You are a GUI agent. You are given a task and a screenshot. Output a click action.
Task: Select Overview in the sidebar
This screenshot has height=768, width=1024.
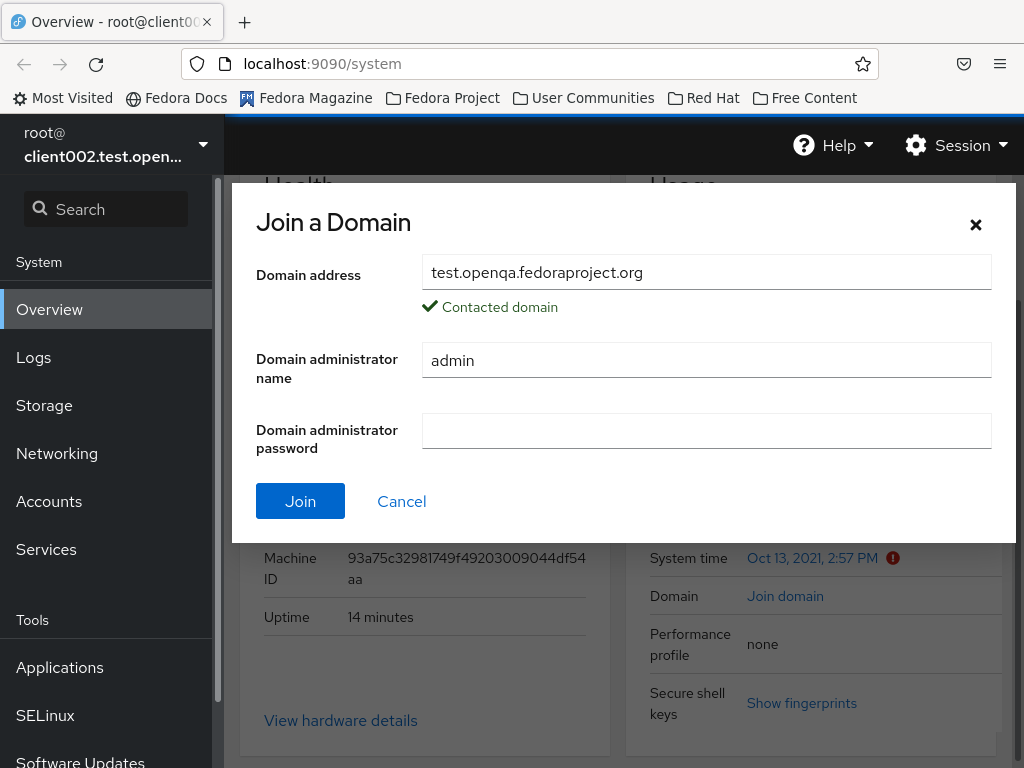tap(106, 310)
